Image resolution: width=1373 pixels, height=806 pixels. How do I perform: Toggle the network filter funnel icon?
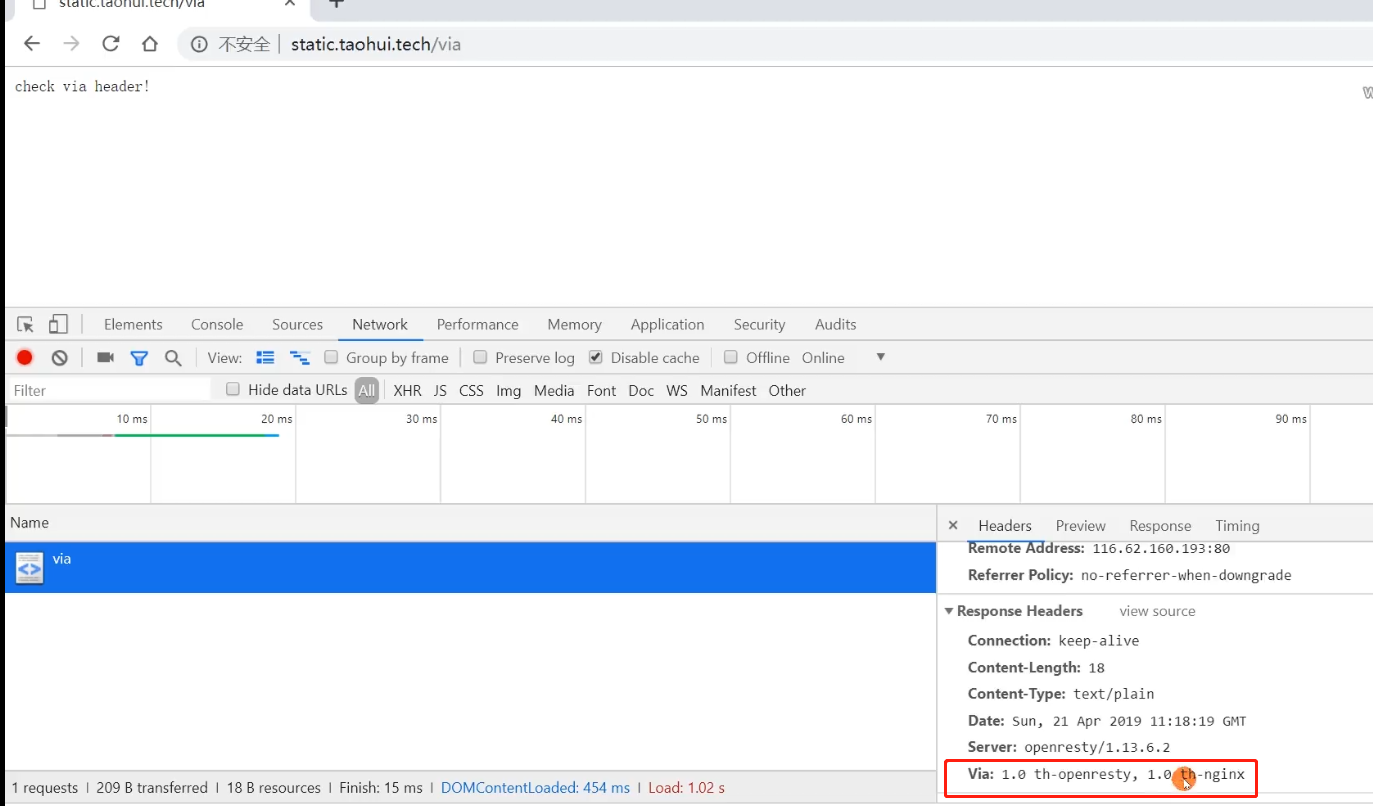tap(139, 357)
